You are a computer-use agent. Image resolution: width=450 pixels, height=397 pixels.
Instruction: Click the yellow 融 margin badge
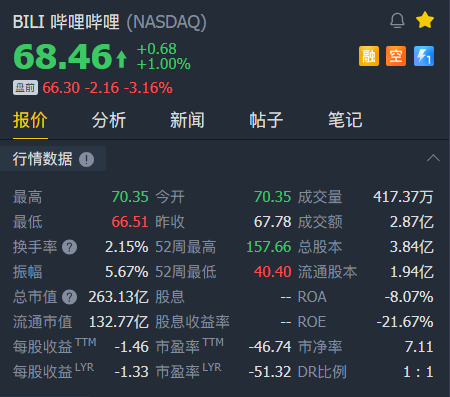coord(369,56)
